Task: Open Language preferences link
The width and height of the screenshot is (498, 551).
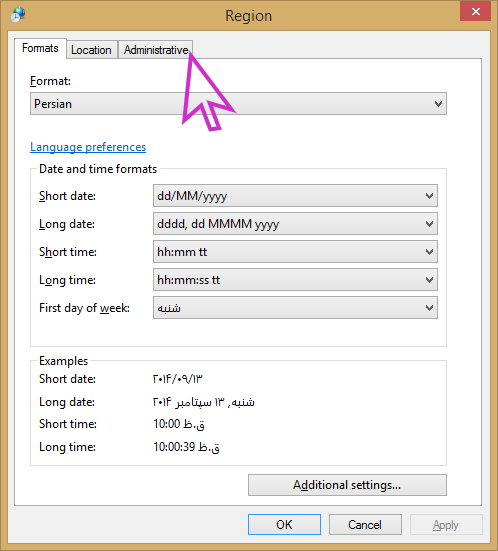Action: 88,147
